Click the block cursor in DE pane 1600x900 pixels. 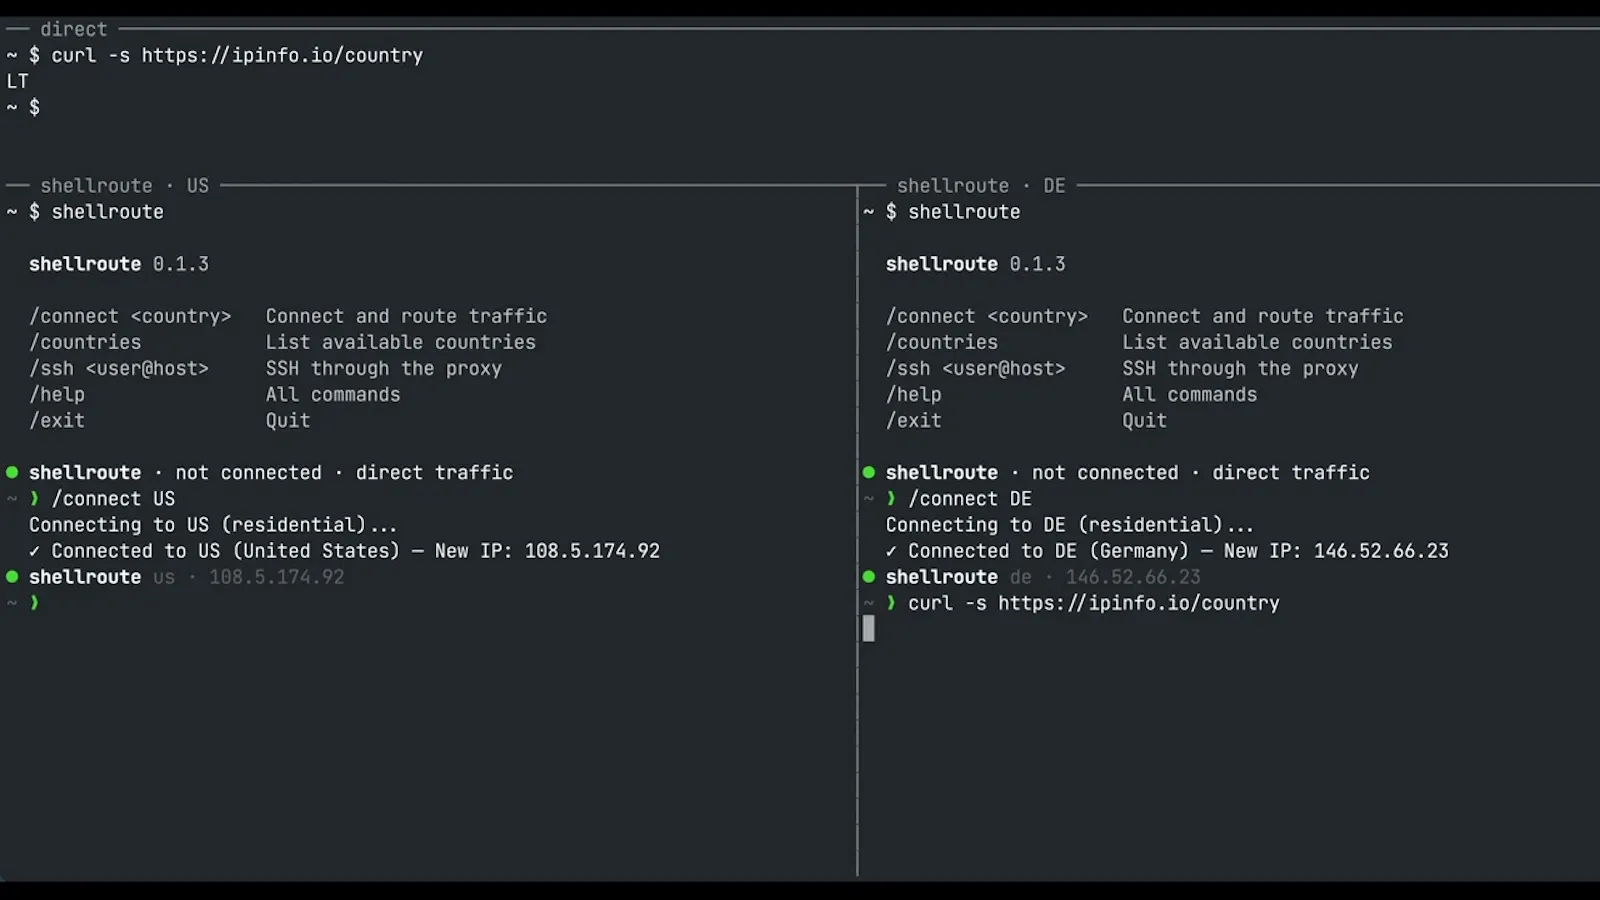point(869,628)
